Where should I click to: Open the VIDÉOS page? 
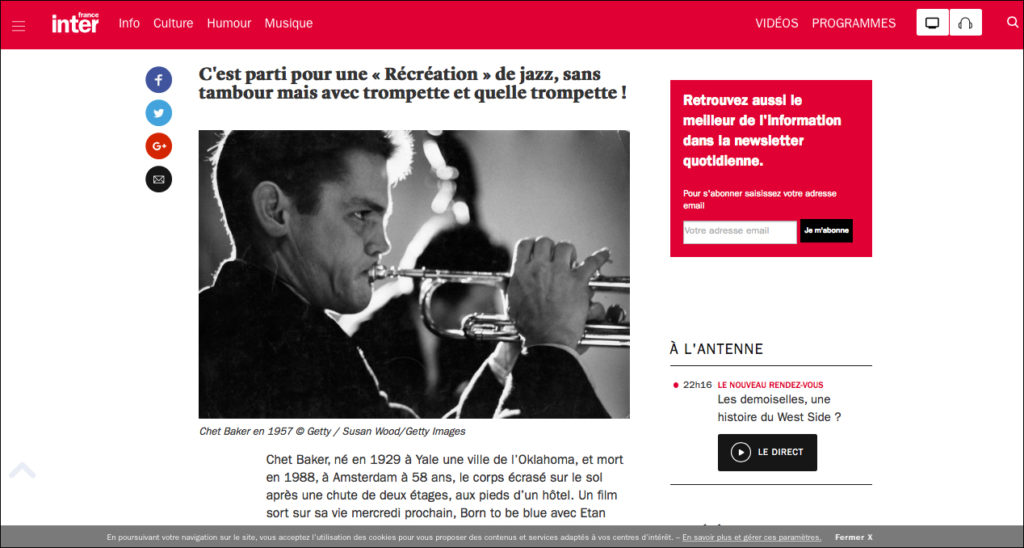(x=776, y=23)
